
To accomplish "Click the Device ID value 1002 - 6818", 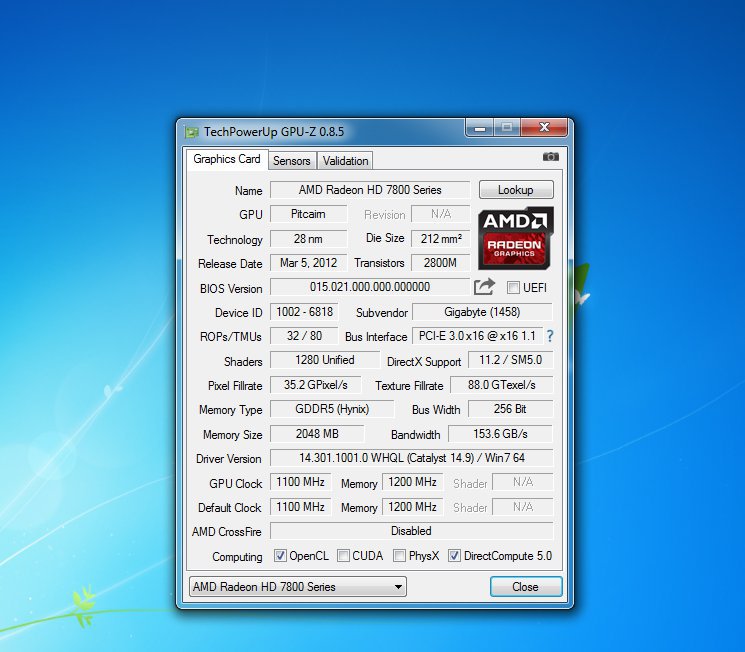I will (304, 312).
